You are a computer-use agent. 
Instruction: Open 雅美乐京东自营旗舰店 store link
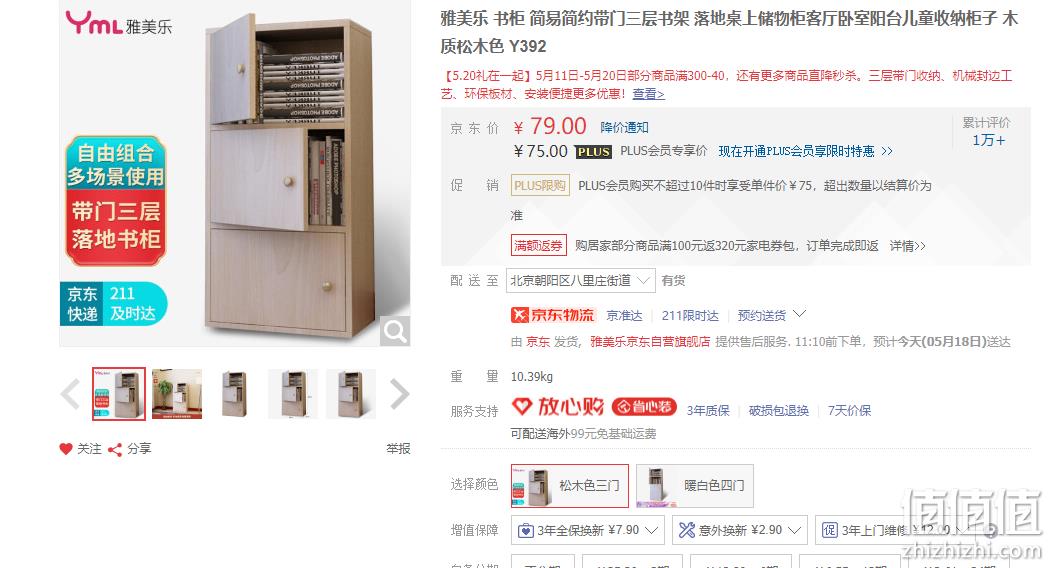tap(650, 342)
